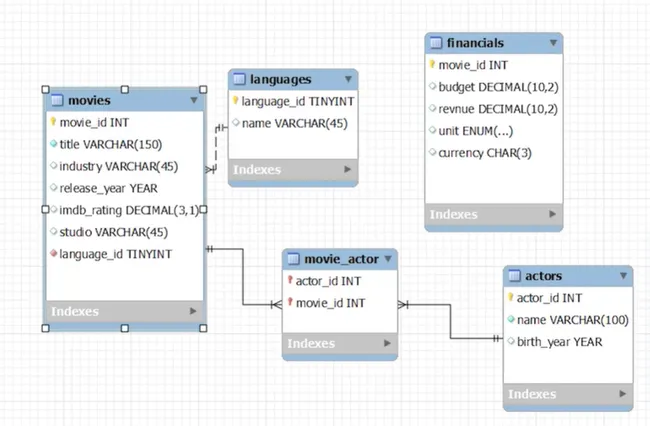Select the title VARCHAR(150) column
Image resolution: width=650 pixels, height=426 pixels.
111,144
